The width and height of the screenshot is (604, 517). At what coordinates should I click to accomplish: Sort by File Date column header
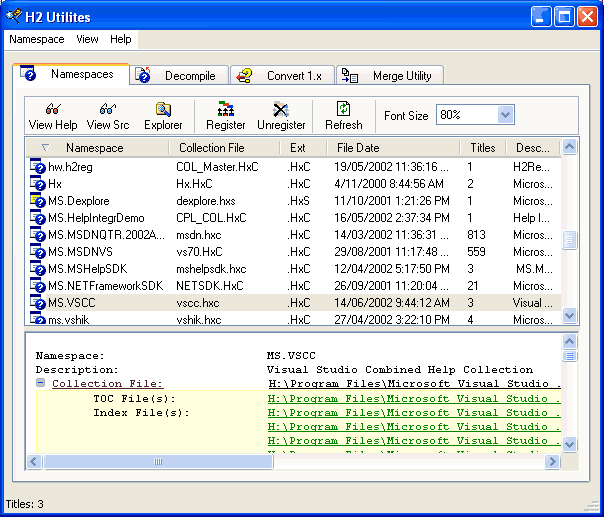click(393, 148)
